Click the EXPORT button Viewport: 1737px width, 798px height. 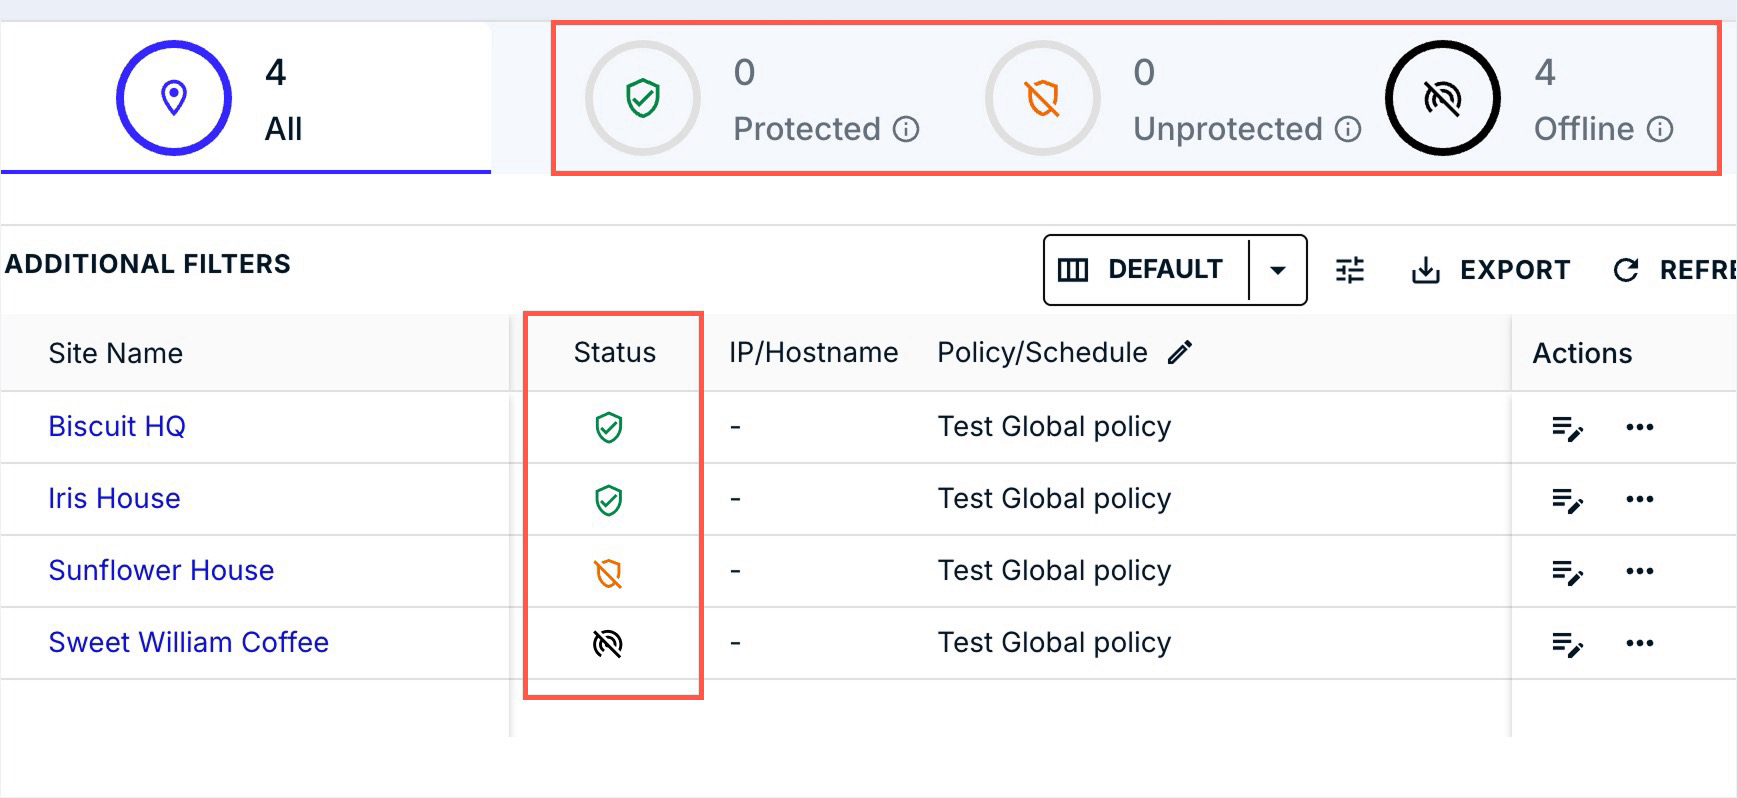pyautogui.click(x=1490, y=270)
